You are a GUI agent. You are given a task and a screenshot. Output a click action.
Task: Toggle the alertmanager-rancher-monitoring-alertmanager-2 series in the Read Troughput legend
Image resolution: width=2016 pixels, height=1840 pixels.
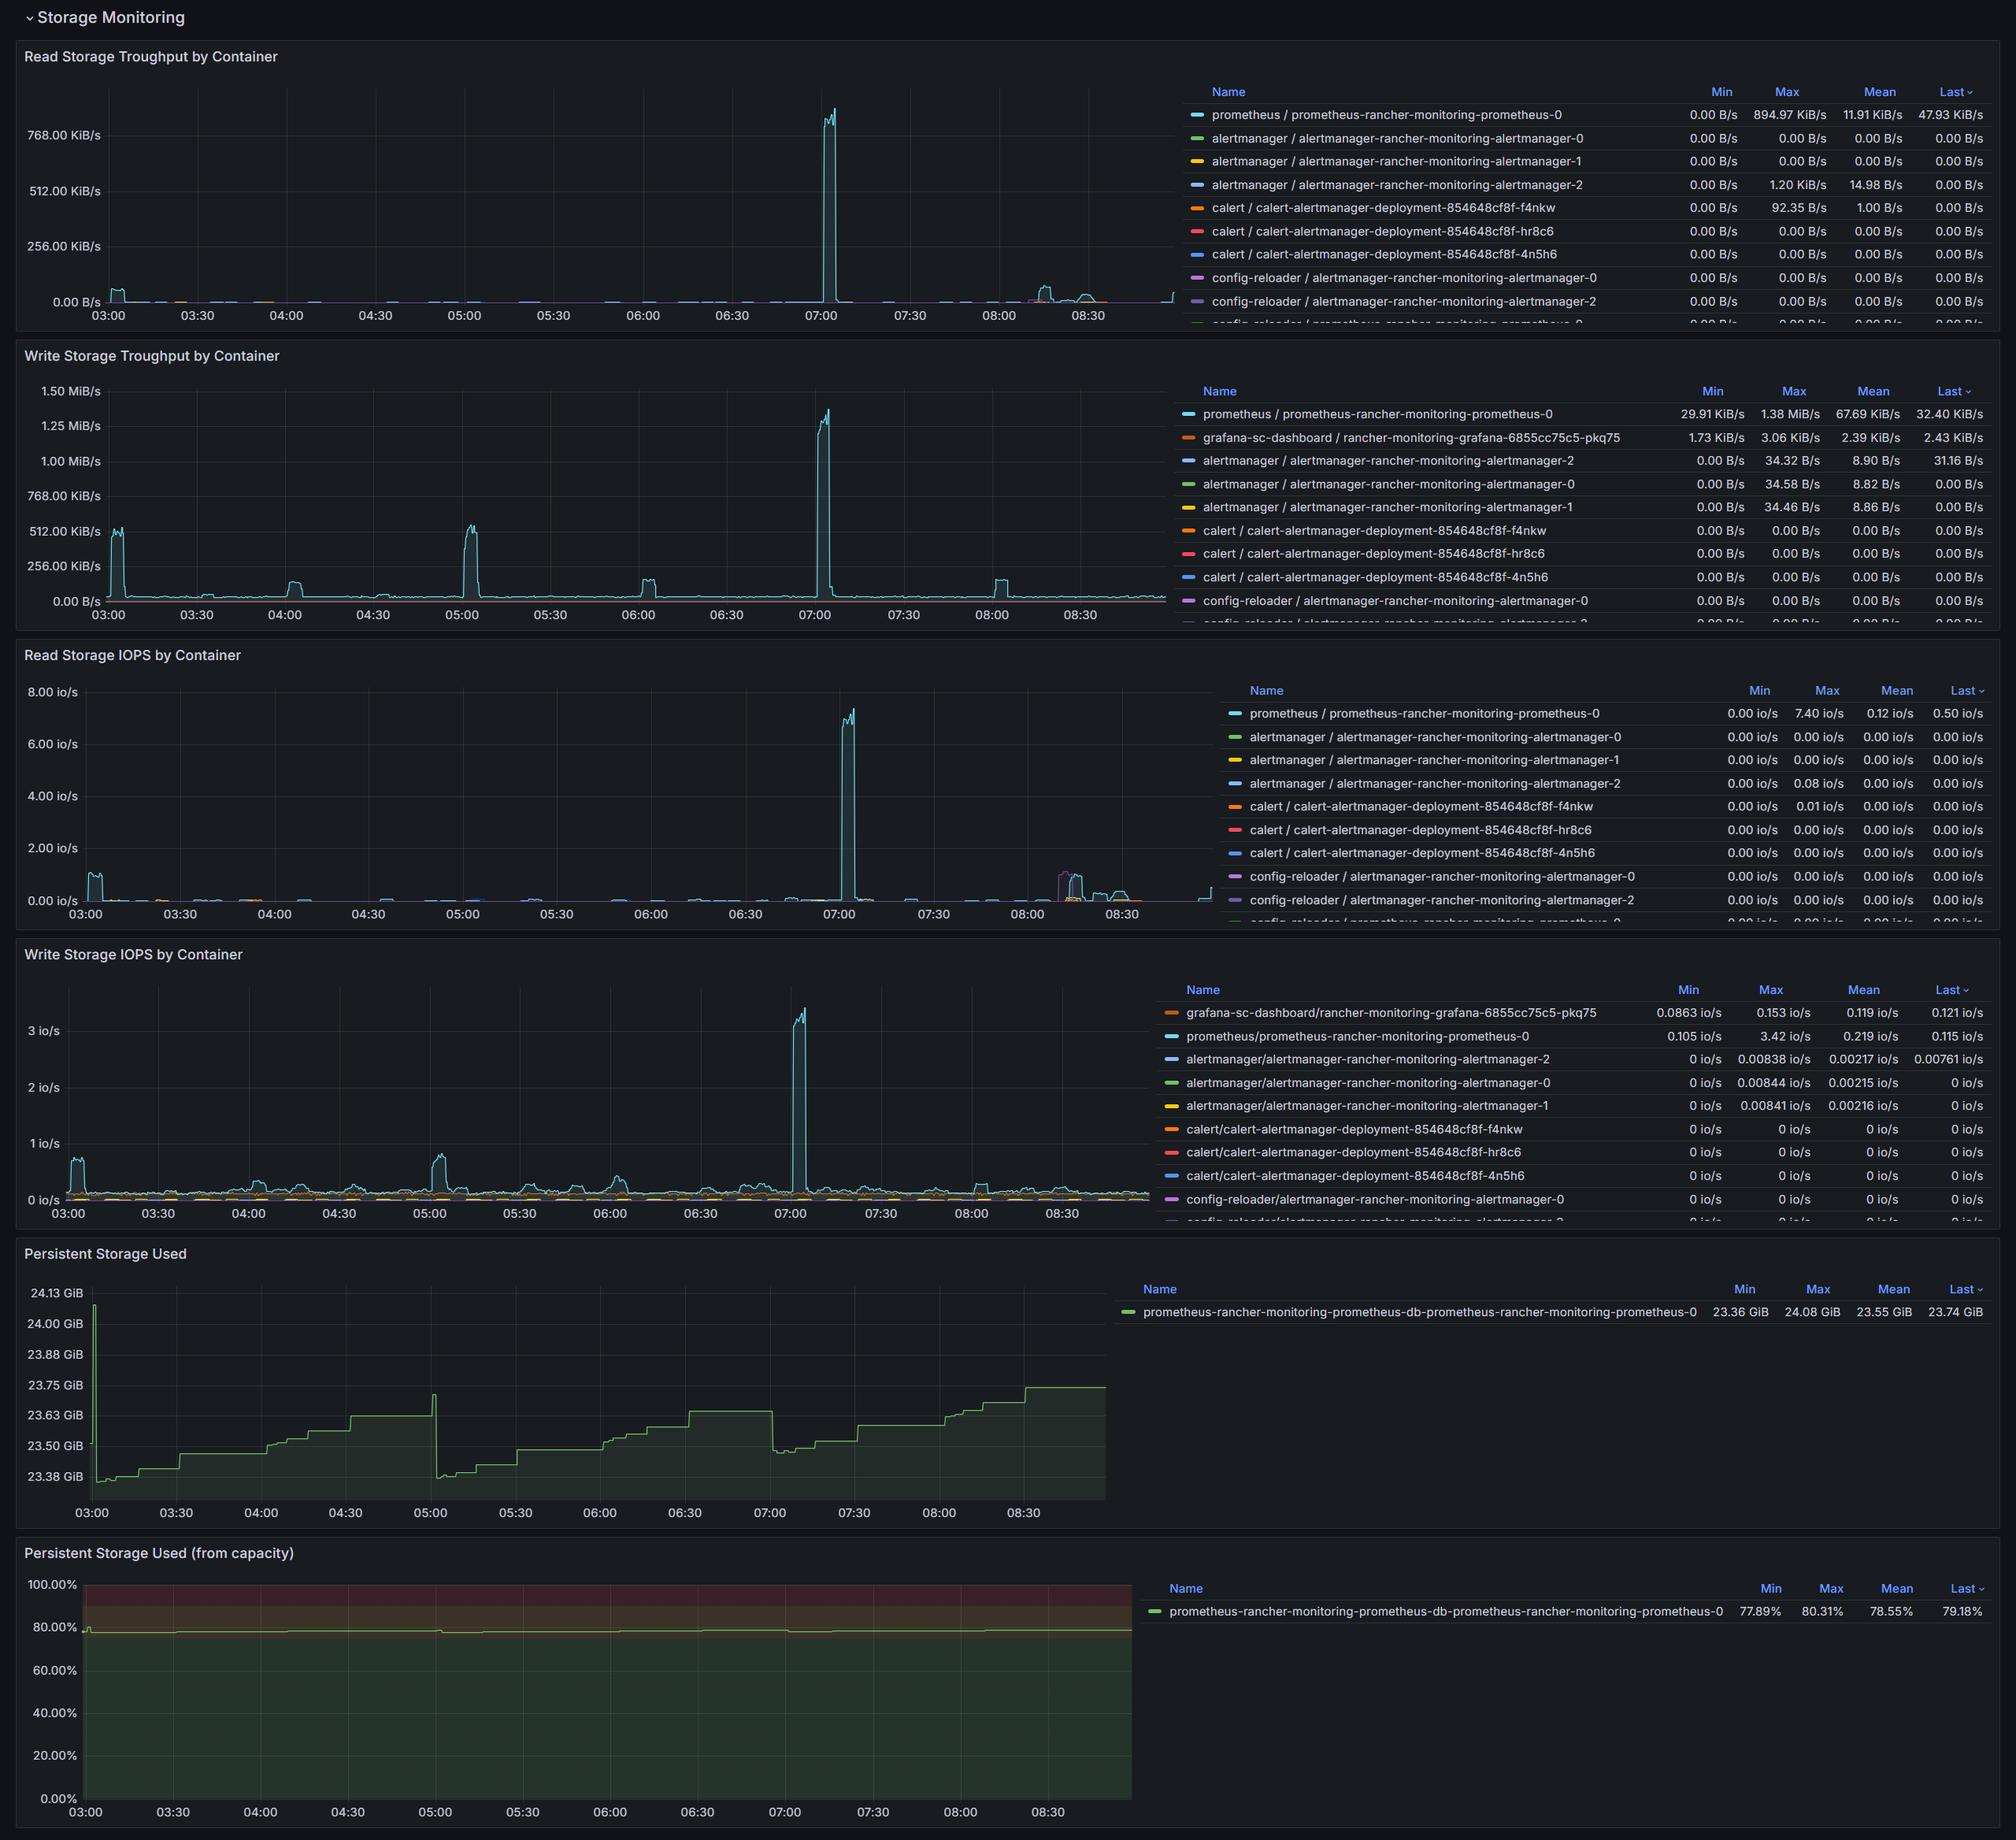(x=1396, y=185)
